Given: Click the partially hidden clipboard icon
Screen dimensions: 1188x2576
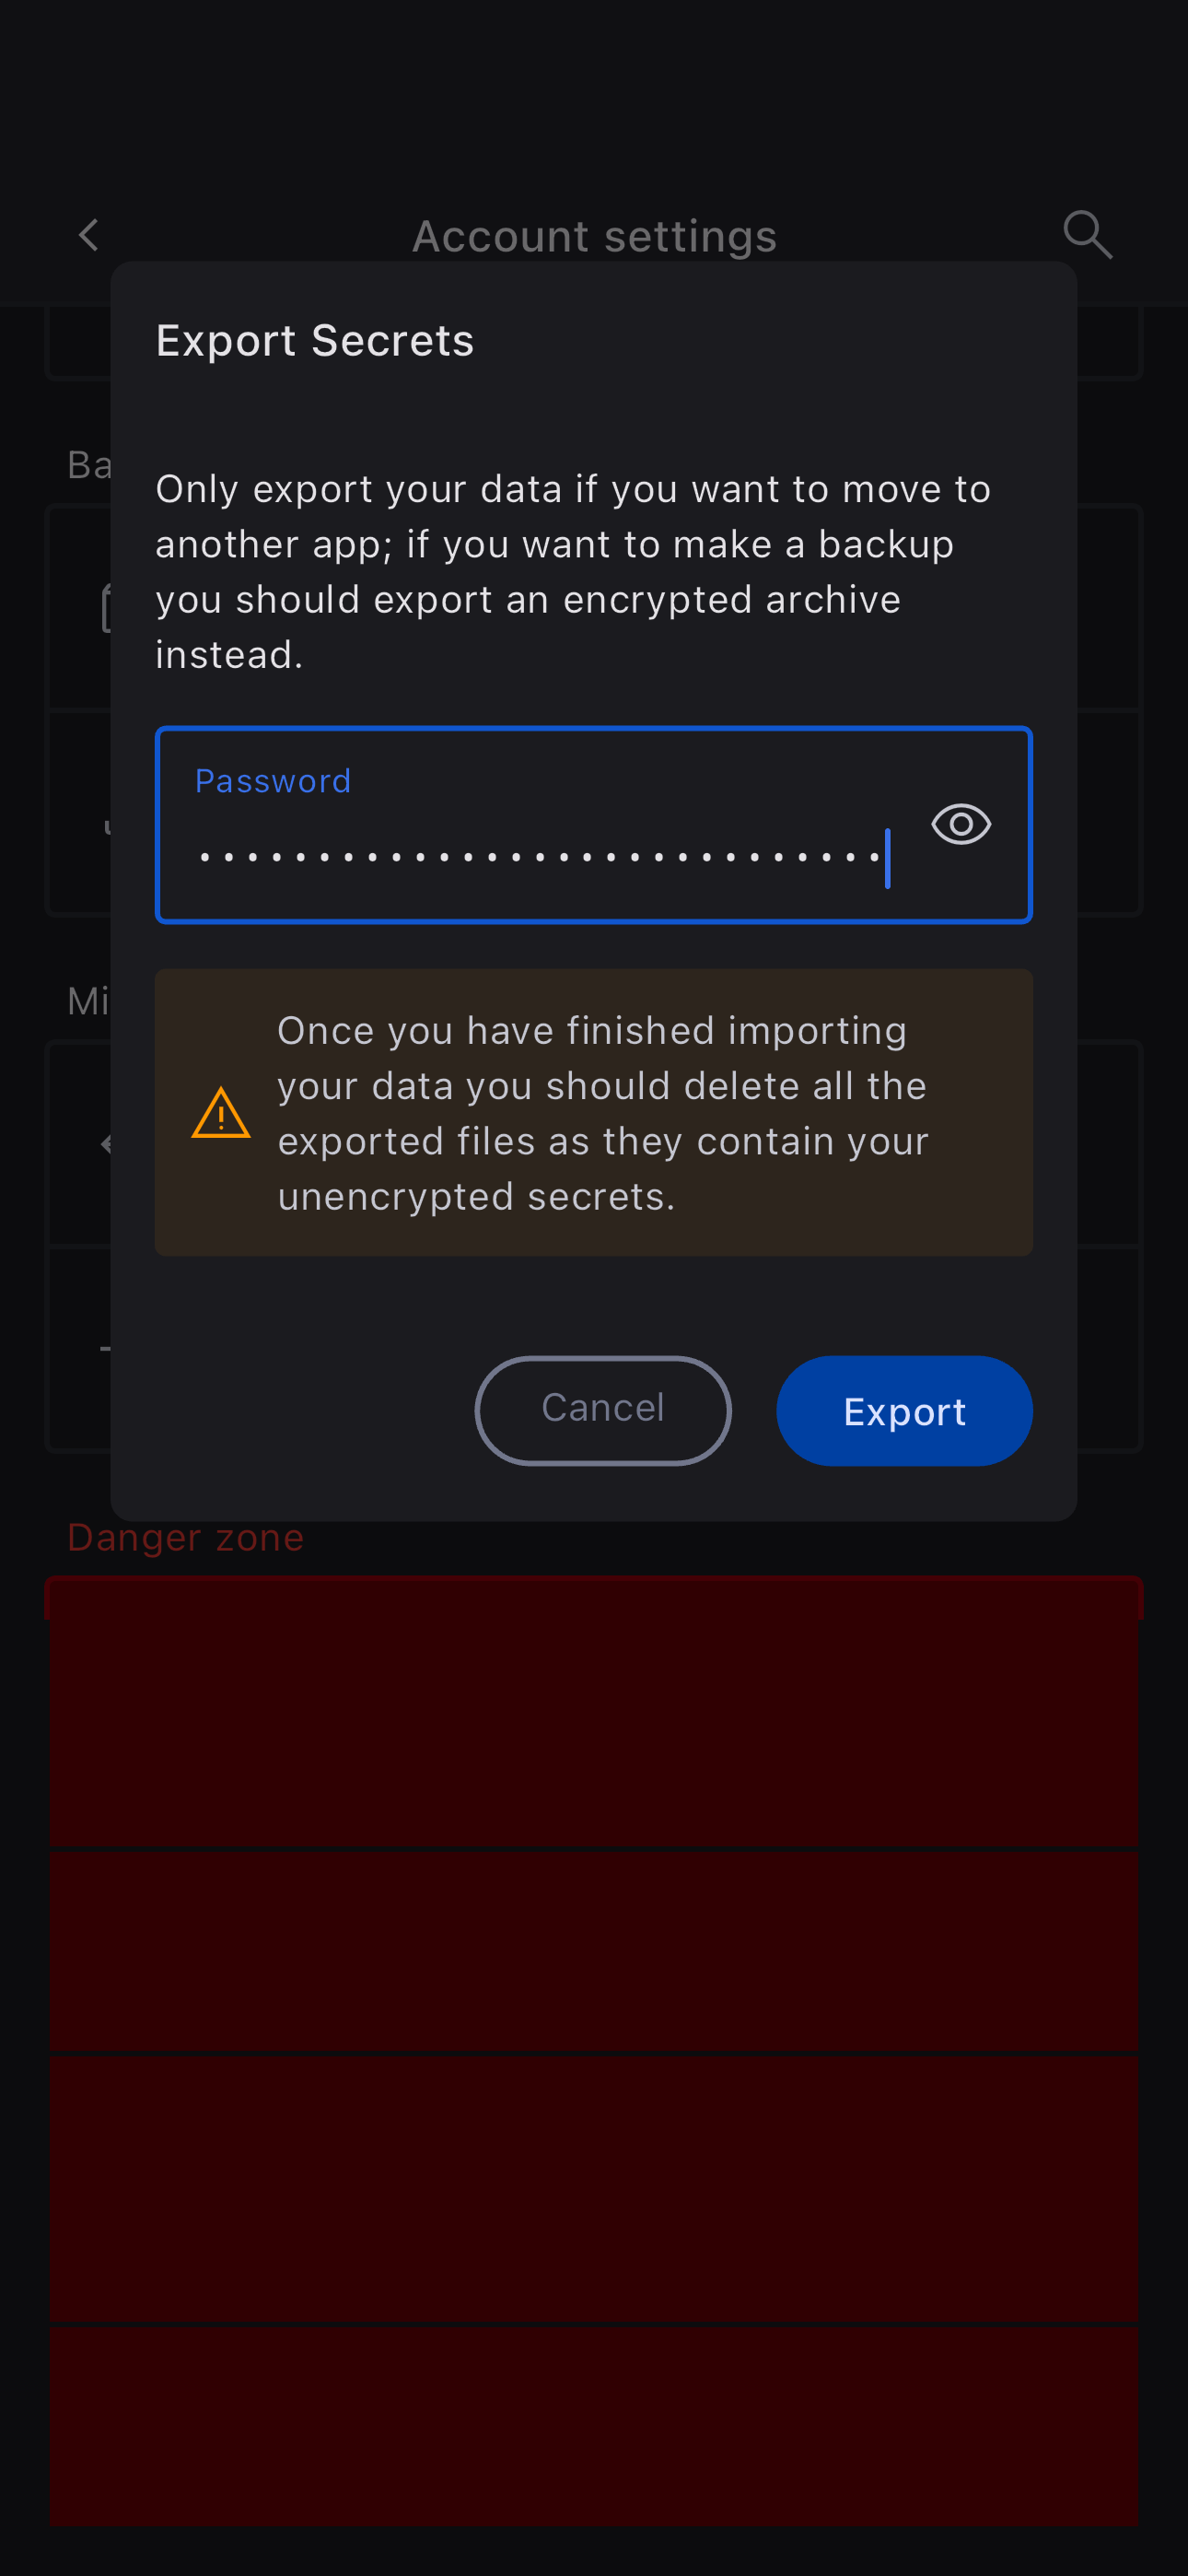Looking at the screenshot, I should 105,608.
